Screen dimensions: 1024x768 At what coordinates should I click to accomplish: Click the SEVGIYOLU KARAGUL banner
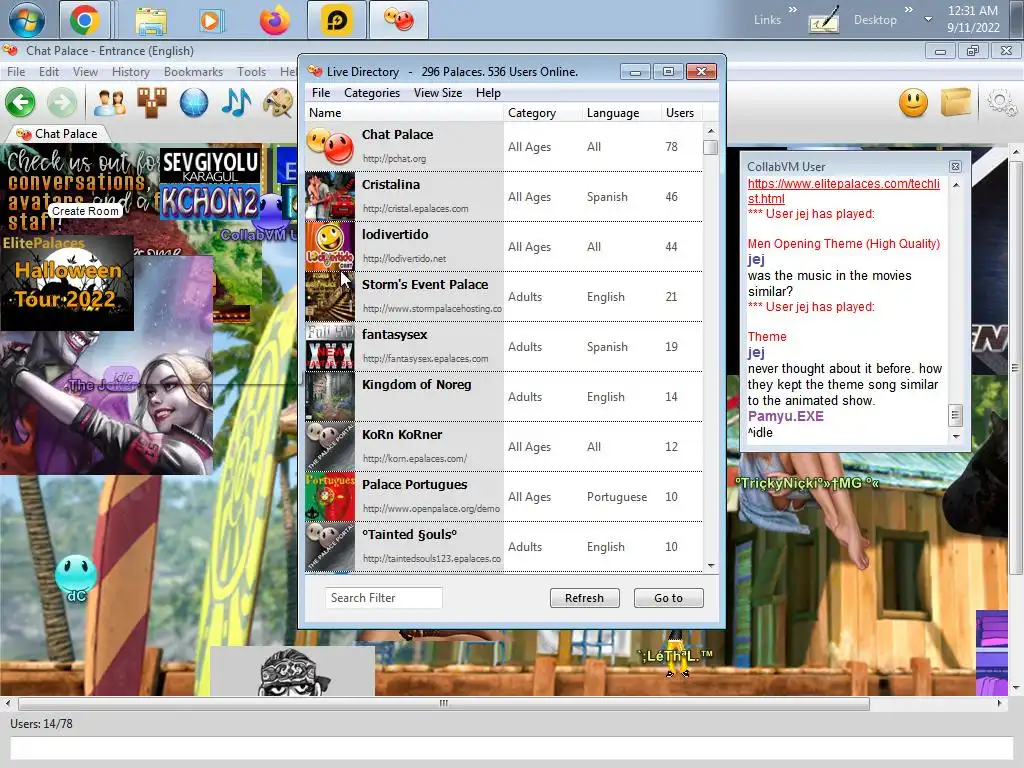tap(210, 167)
